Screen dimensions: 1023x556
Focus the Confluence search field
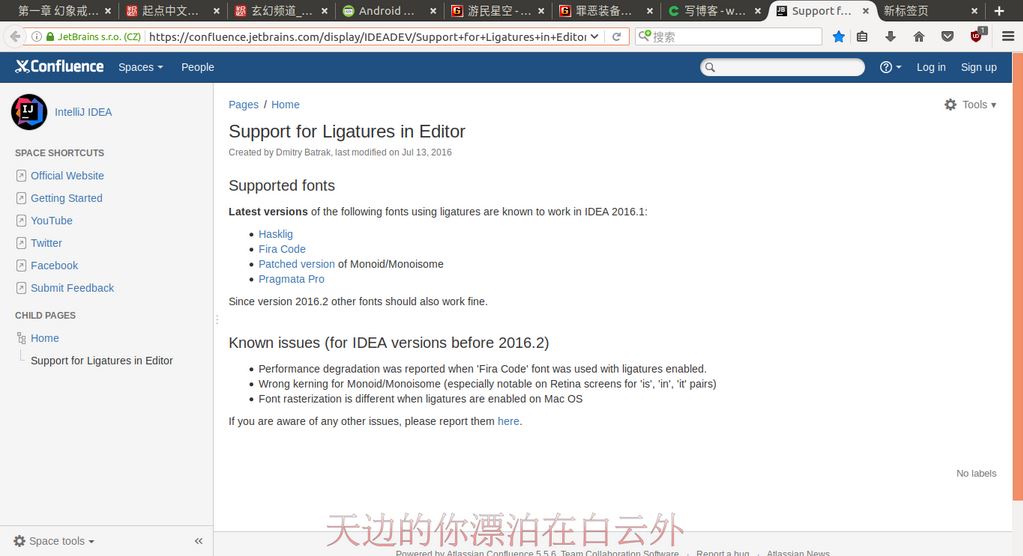pos(782,67)
